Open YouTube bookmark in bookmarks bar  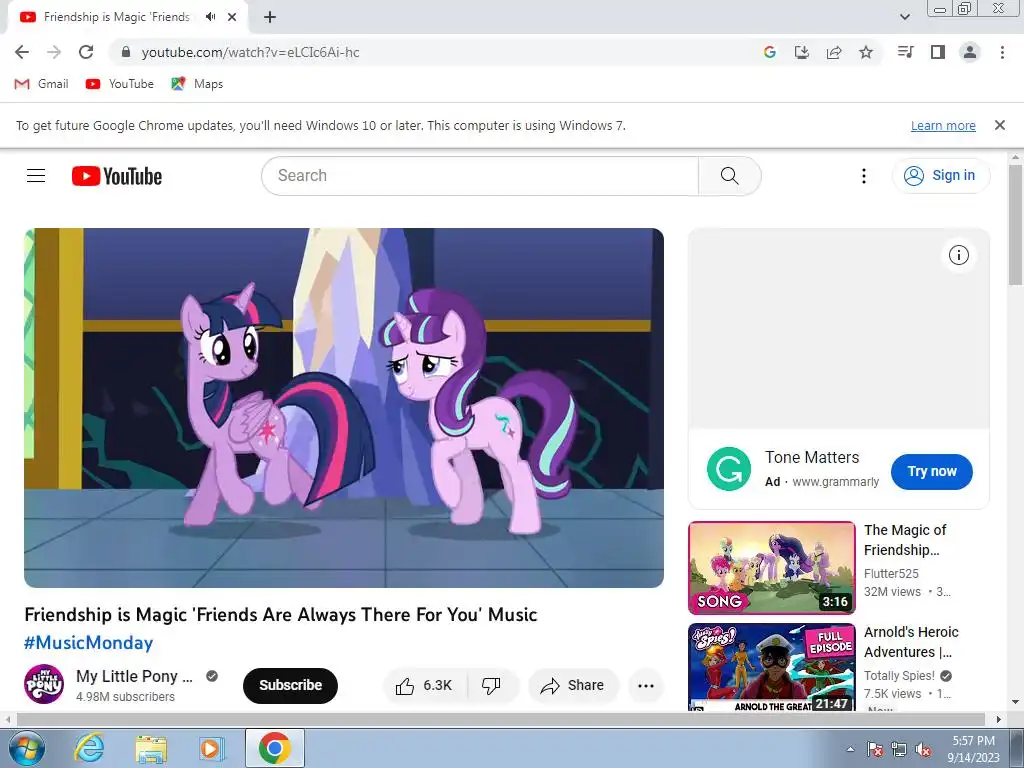point(120,84)
